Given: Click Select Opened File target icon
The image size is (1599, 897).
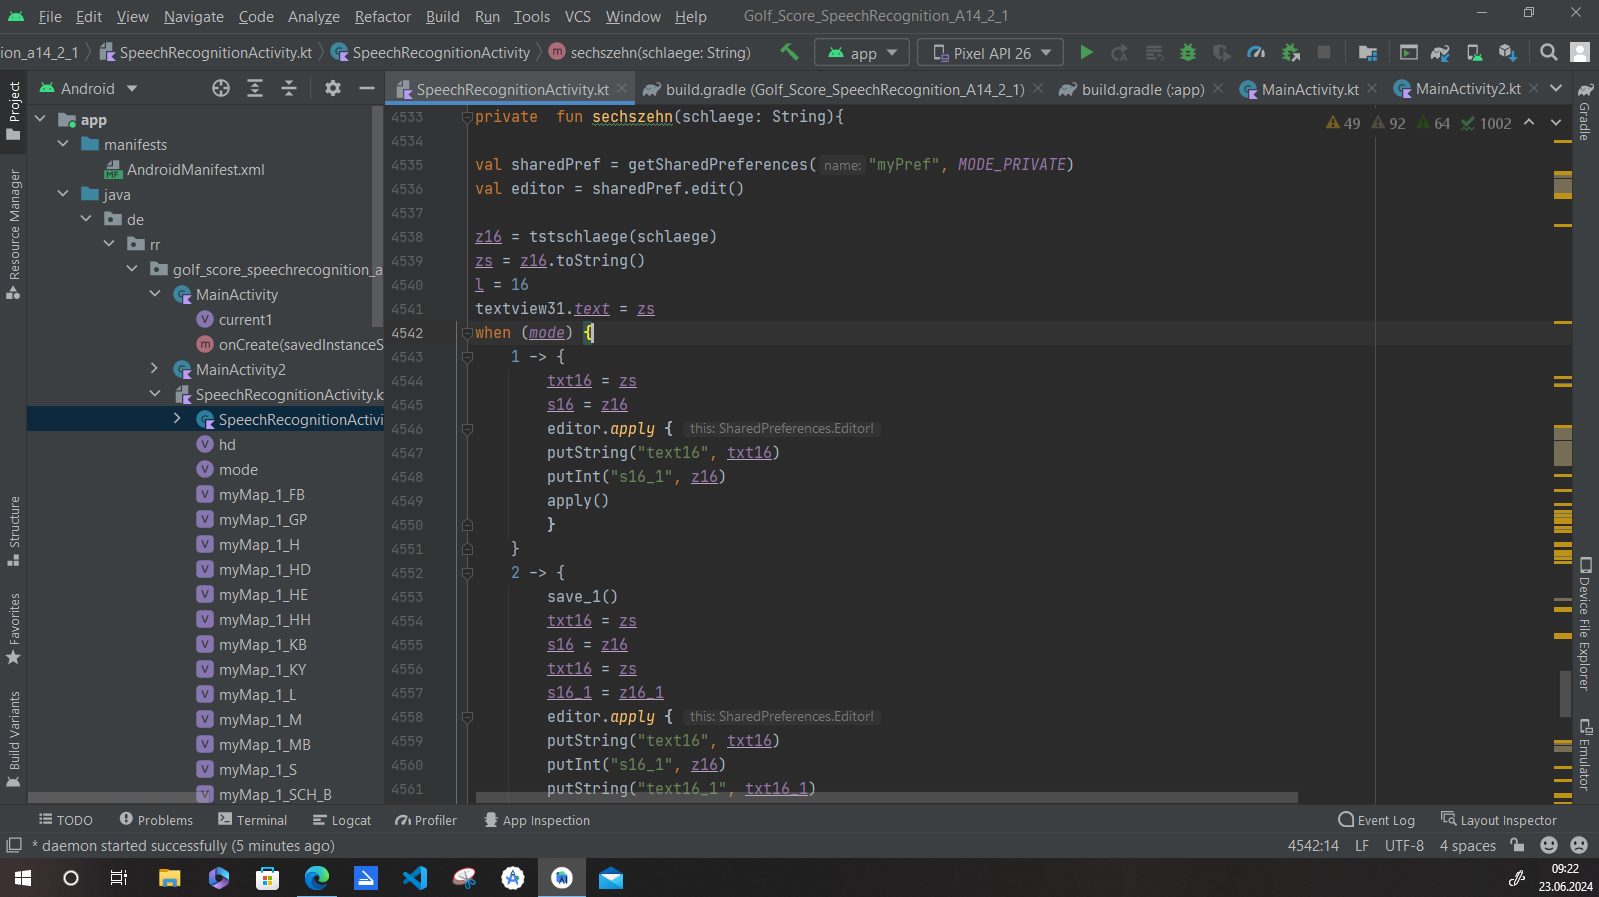Looking at the screenshot, I should tap(221, 89).
